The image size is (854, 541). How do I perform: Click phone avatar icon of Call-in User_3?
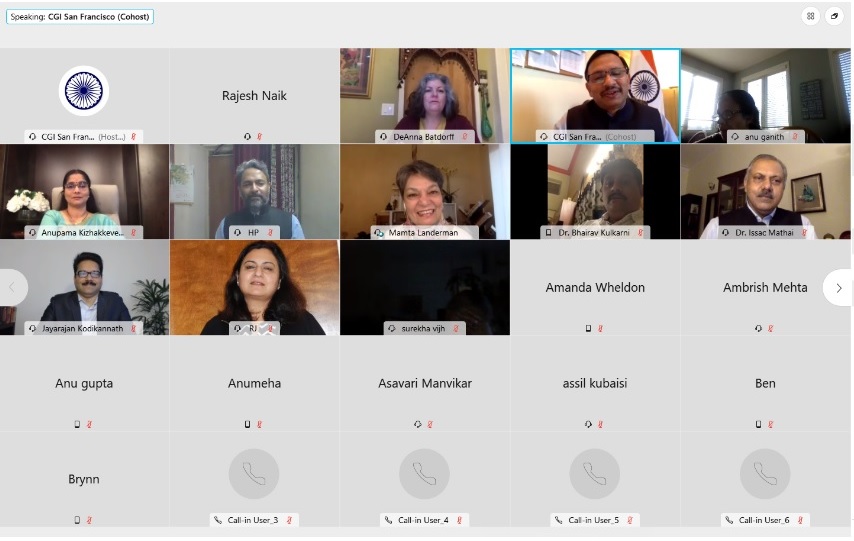254,474
